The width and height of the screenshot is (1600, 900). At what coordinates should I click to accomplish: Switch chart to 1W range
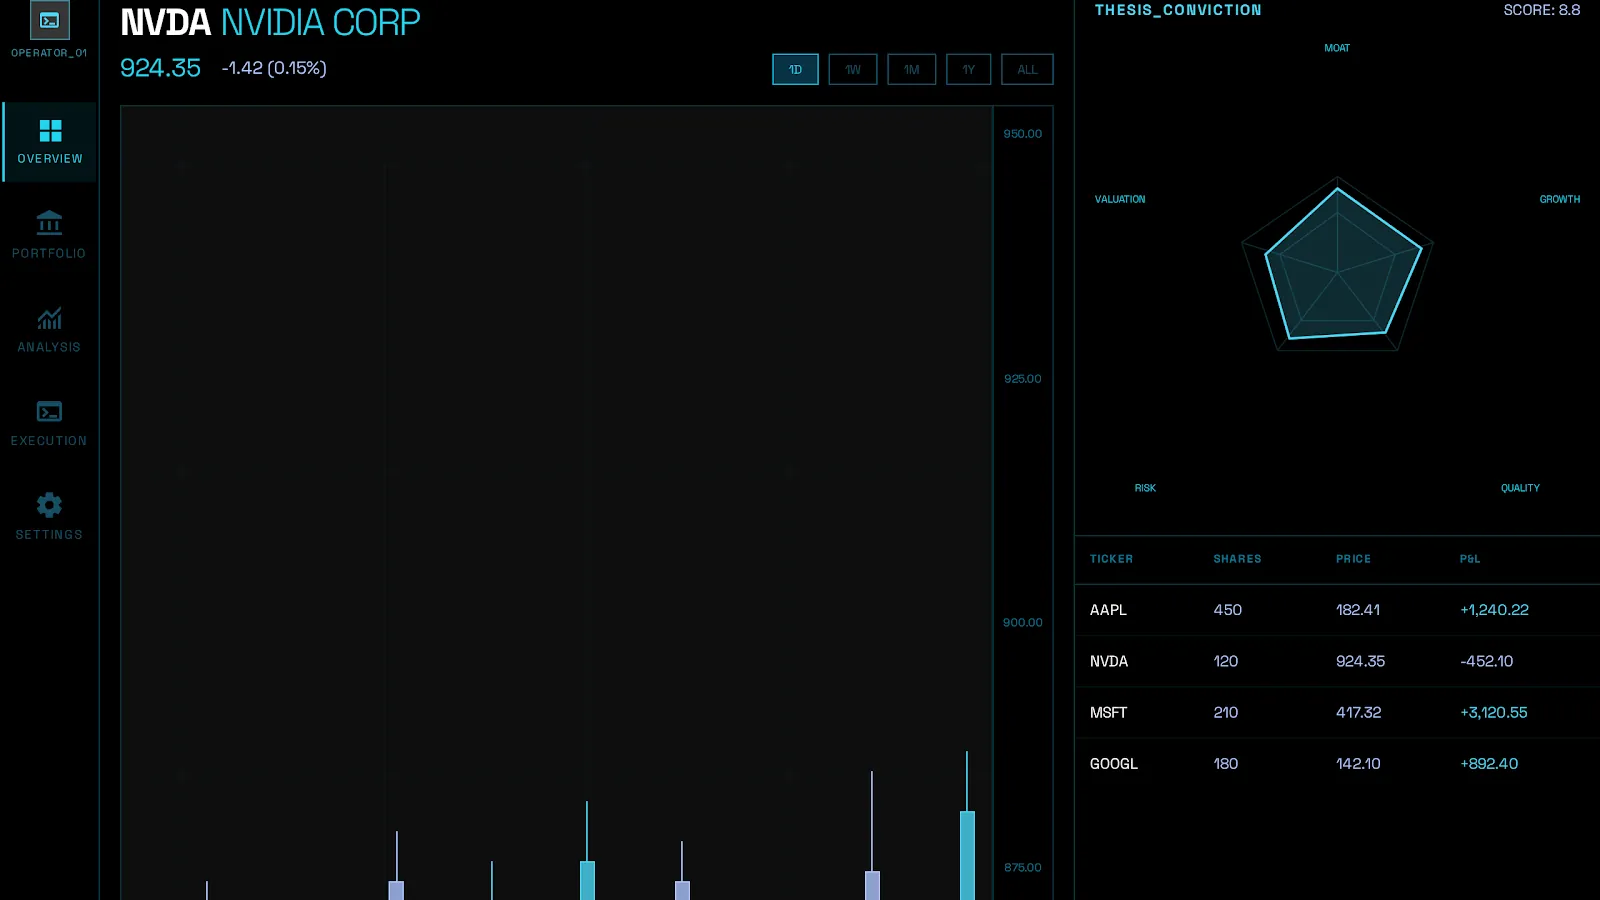[x=853, y=69]
